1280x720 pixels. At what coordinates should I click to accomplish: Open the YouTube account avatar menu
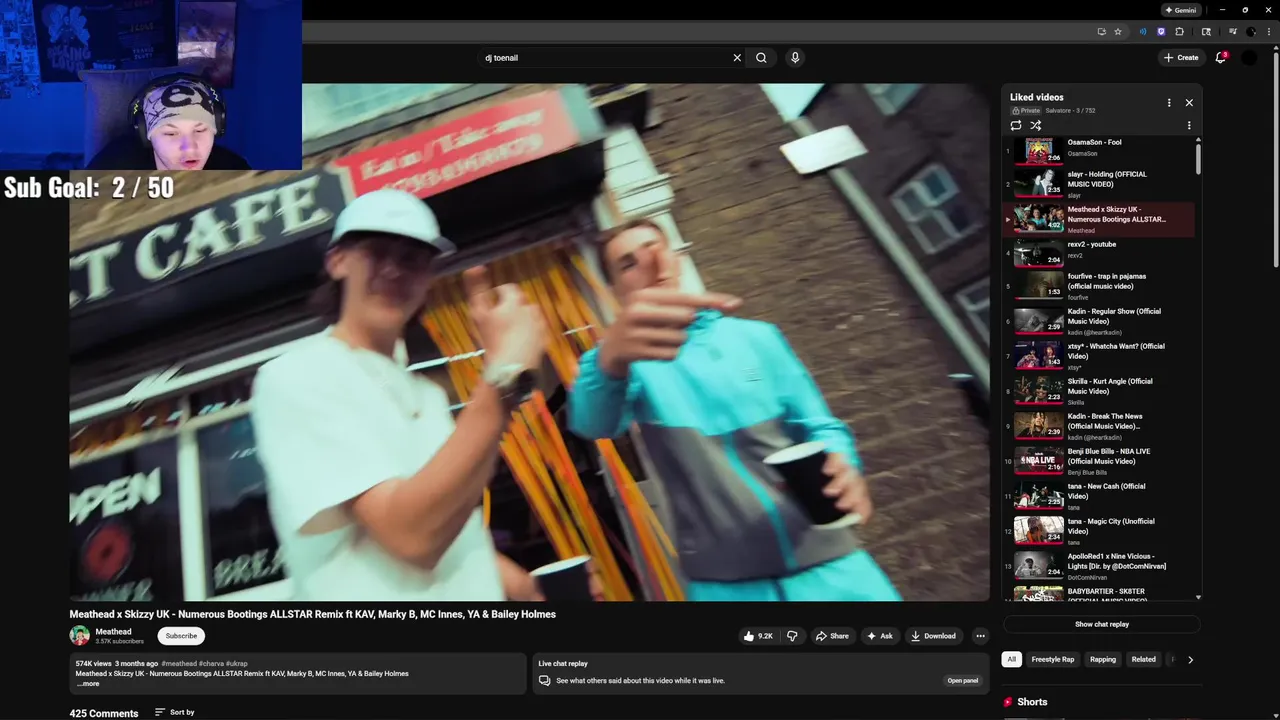pos(1249,58)
